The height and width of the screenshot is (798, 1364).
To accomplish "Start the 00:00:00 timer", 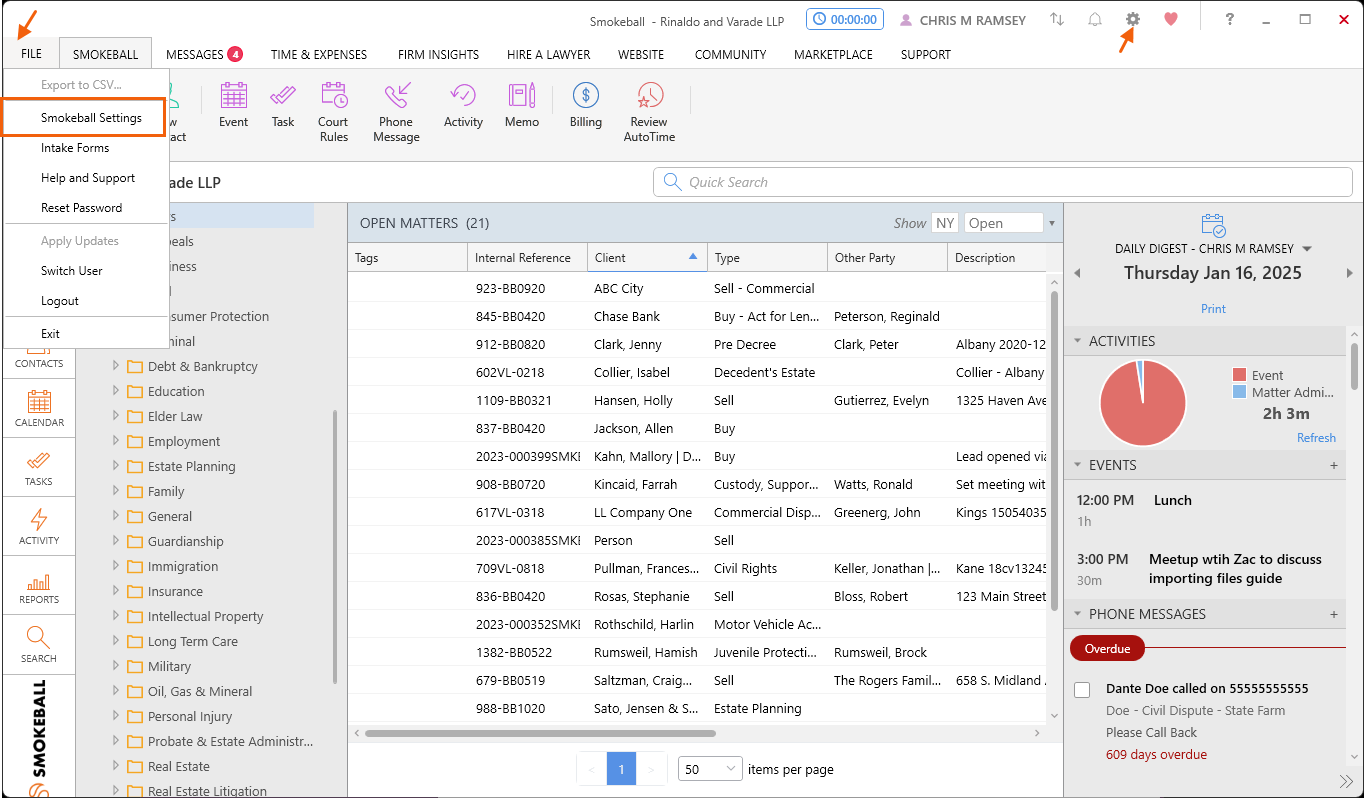I will tap(845, 19).
